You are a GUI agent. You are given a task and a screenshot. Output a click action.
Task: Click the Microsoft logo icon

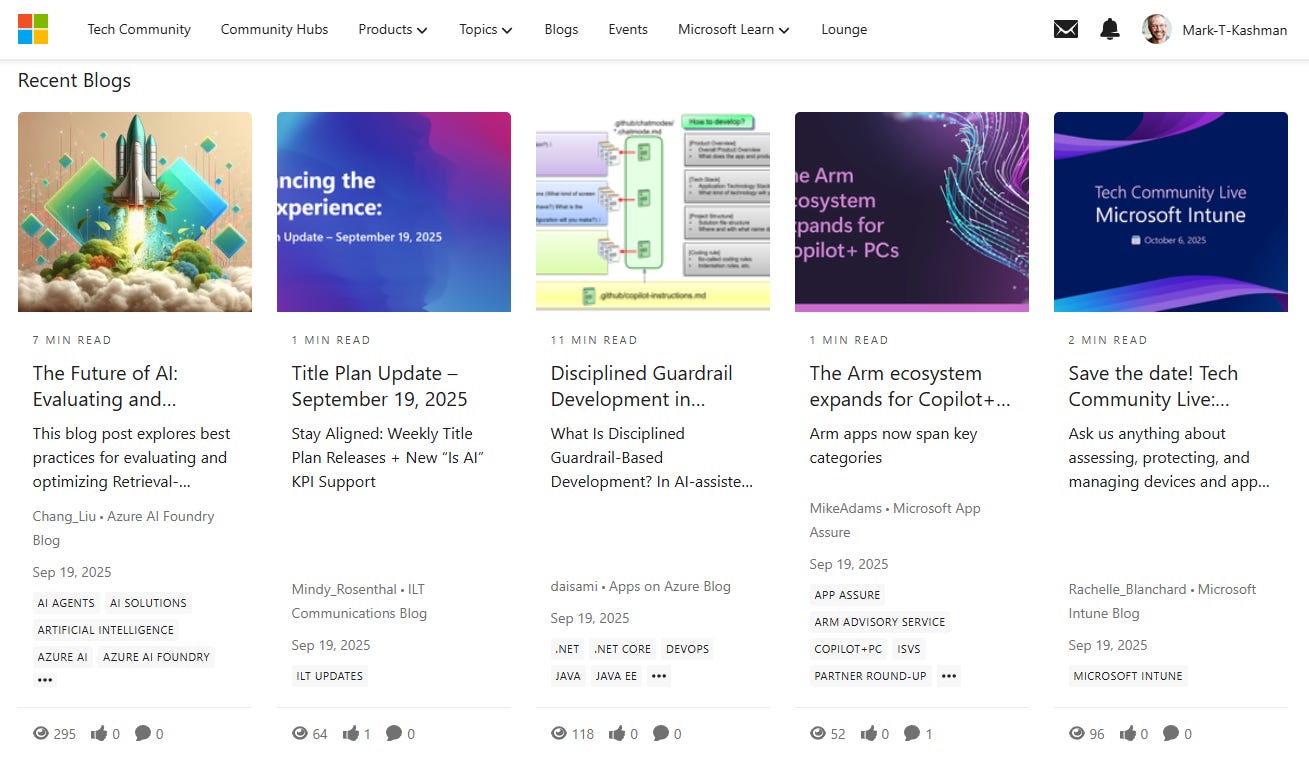(x=33, y=29)
